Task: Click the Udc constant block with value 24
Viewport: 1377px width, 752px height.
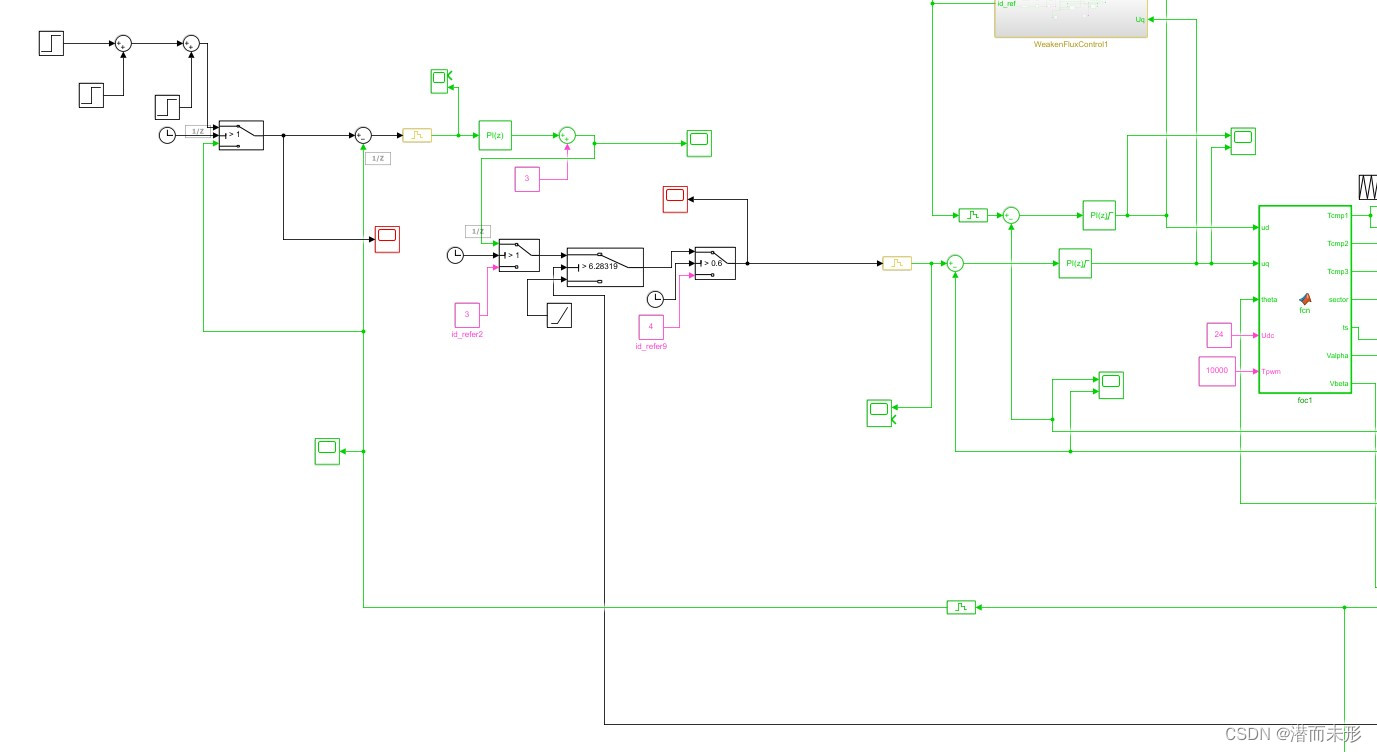Action: [1219, 335]
